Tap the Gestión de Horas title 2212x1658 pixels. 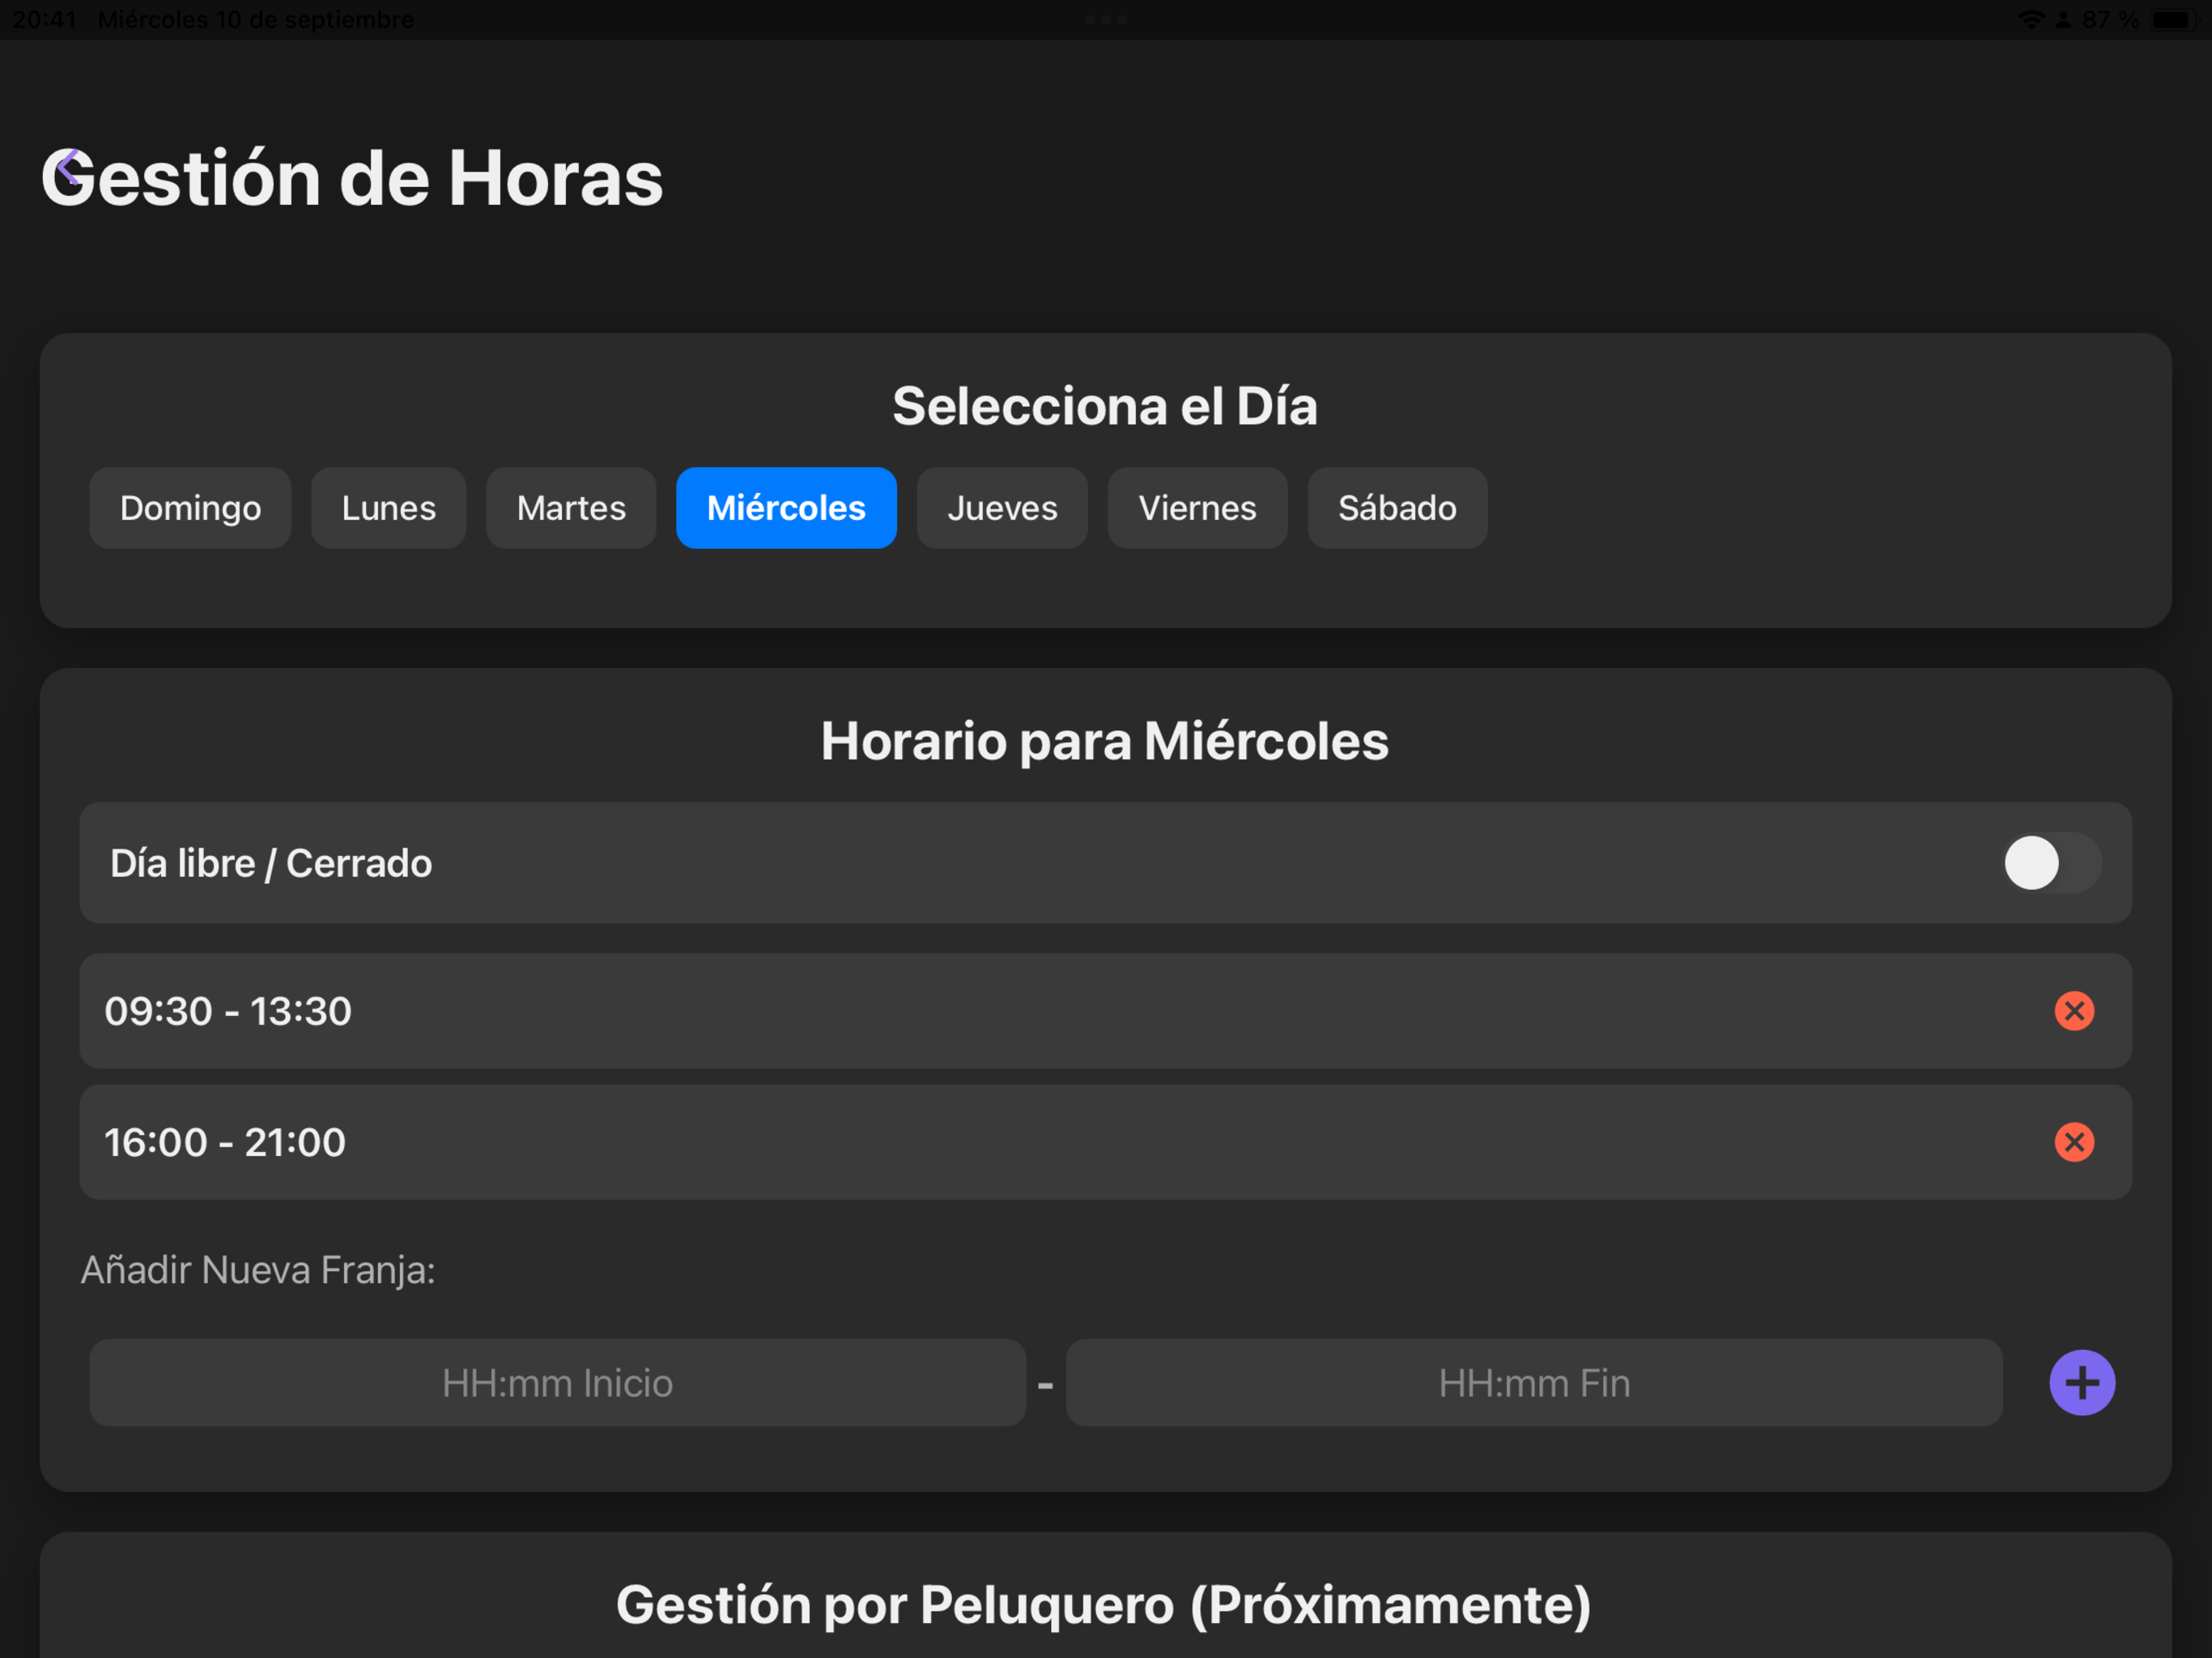[352, 178]
